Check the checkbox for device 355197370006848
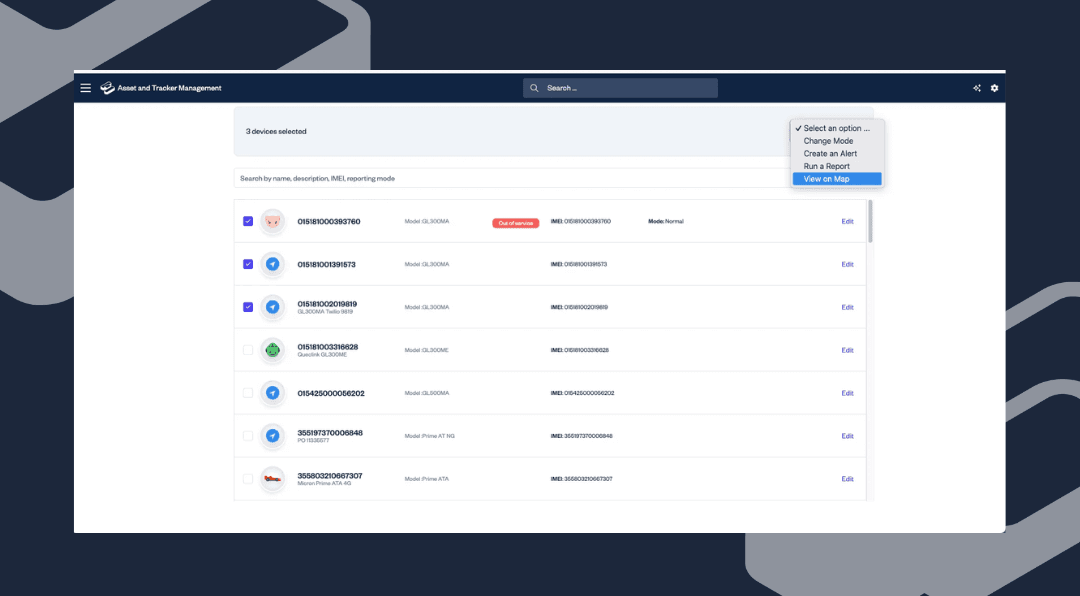1080x596 pixels. (x=248, y=436)
